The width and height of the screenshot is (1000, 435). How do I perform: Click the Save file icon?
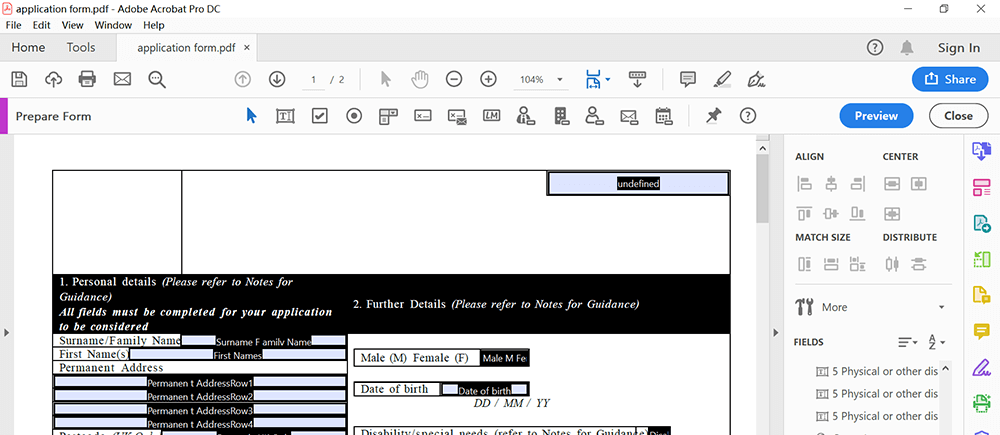[x=19, y=79]
